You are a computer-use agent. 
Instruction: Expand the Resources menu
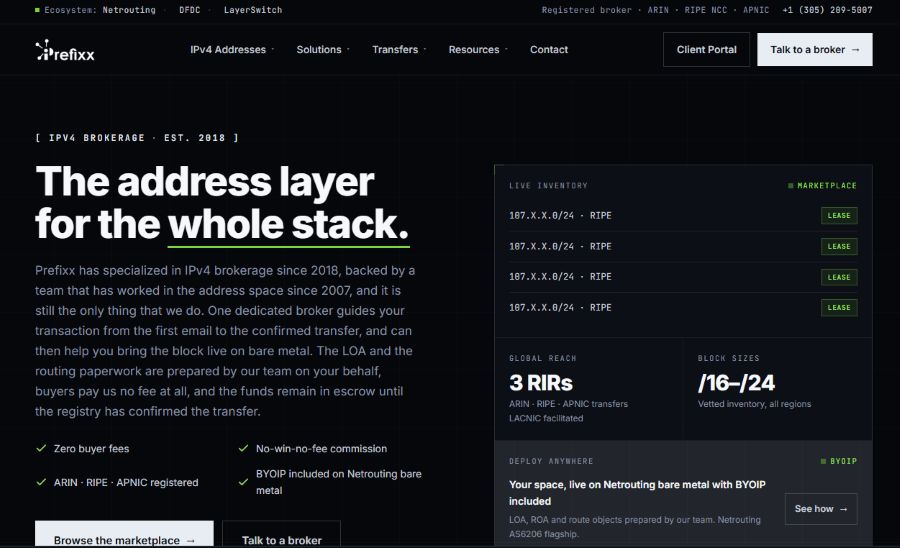coord(478,50)
